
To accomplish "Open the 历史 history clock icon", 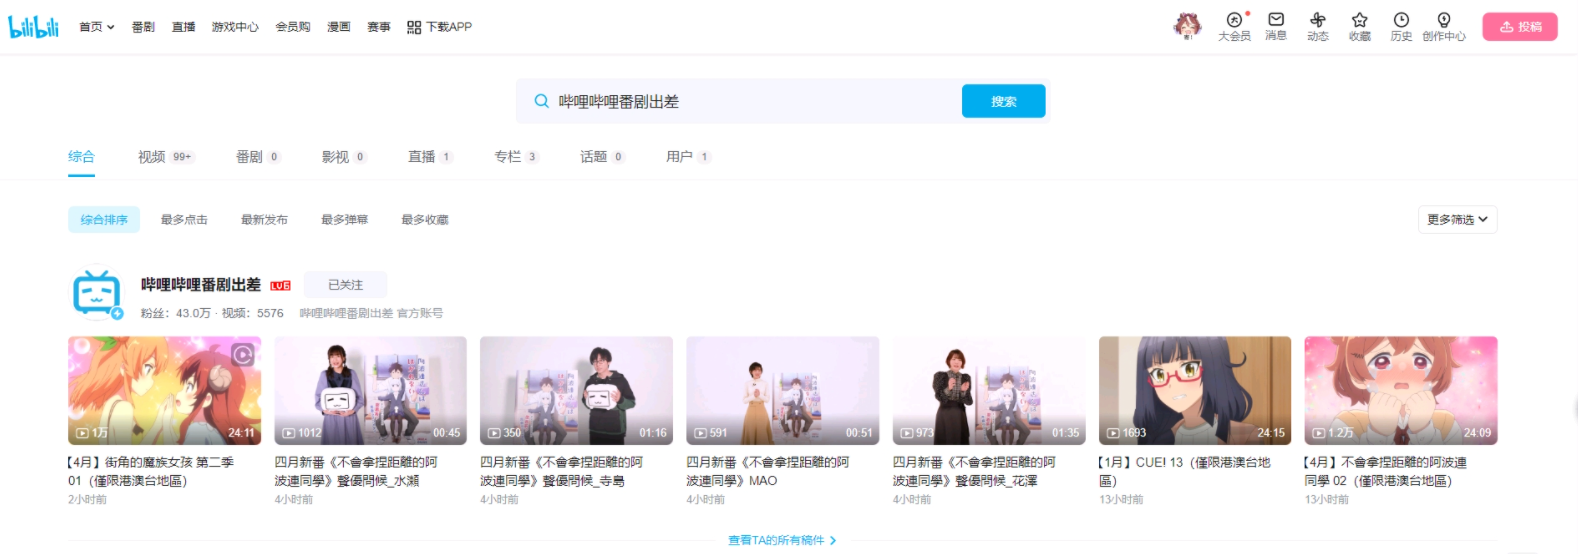I will click(x=1402, y=20).
